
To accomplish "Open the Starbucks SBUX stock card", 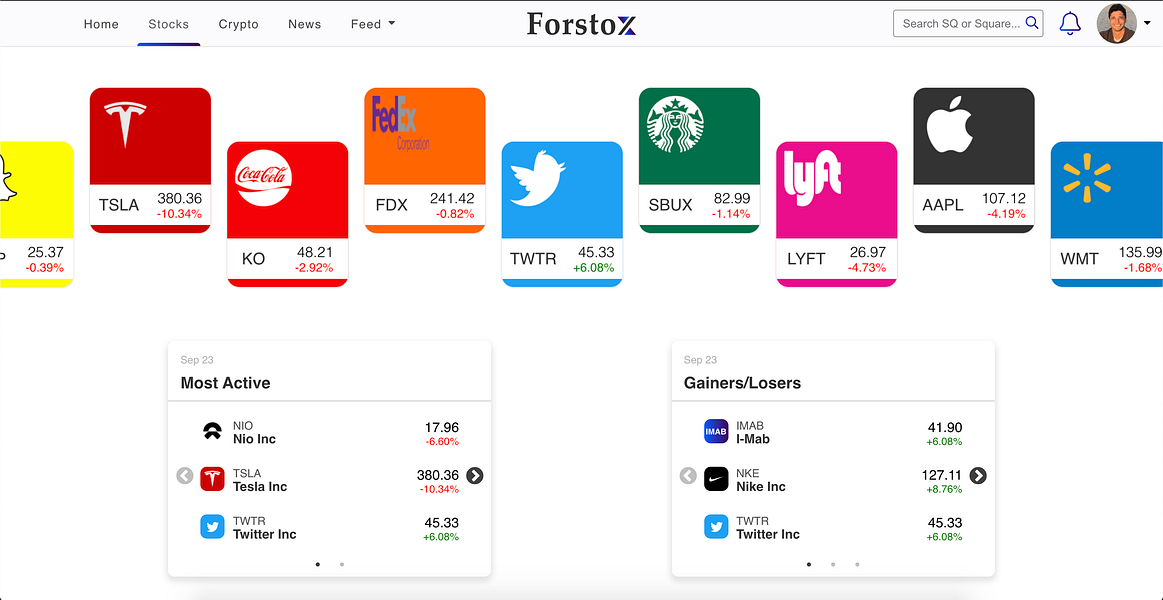I will pyautogui.click(x=699, y=160).
